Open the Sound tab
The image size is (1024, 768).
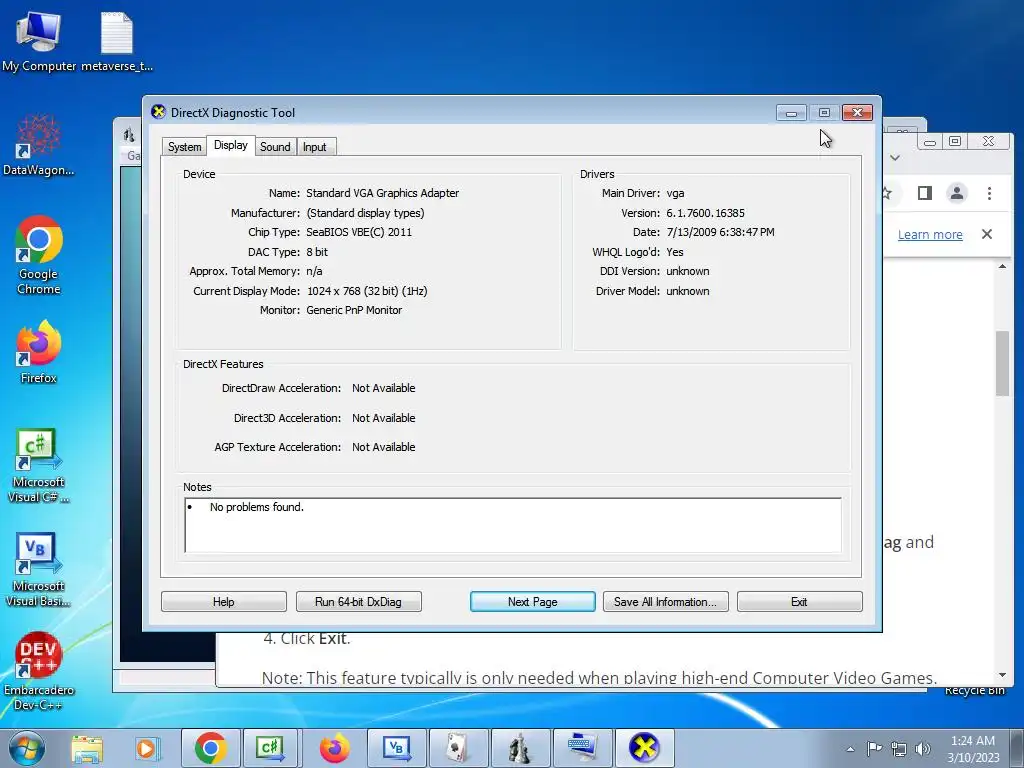click(275, 147)
